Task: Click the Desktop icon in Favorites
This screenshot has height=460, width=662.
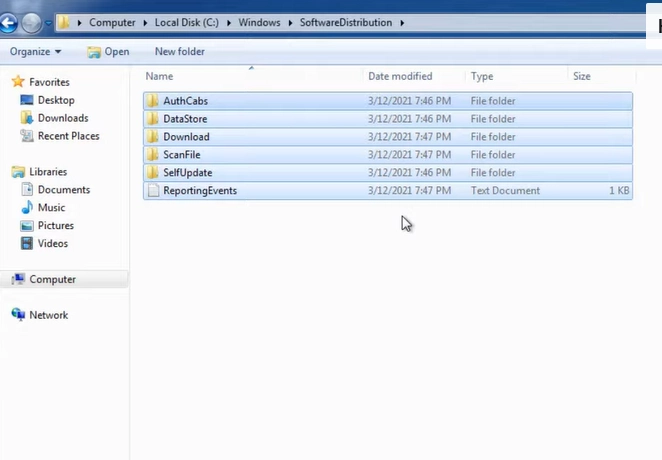Action: pos(27,100)
